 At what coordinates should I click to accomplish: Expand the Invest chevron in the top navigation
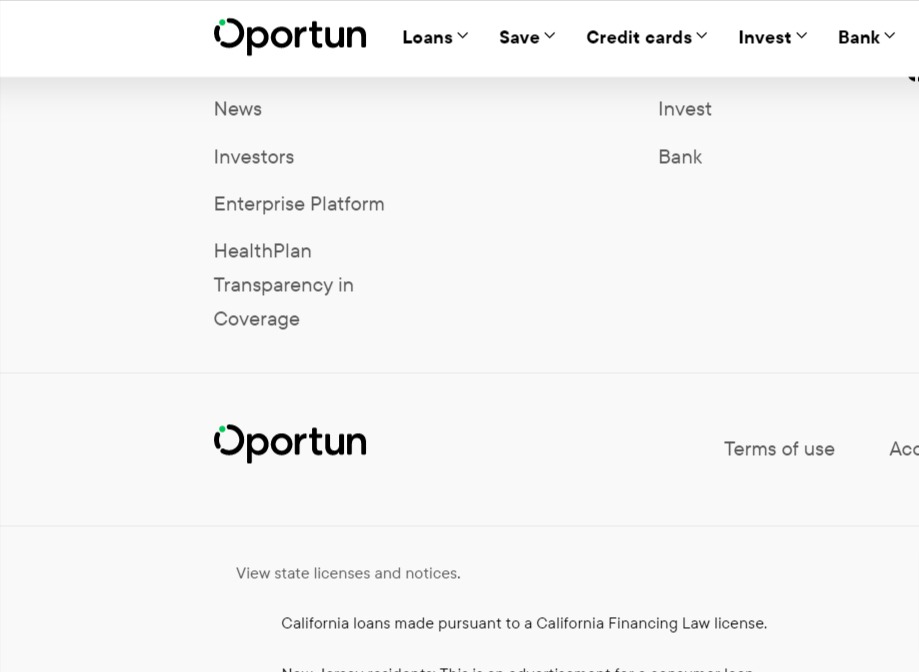(x=802, y=36)
